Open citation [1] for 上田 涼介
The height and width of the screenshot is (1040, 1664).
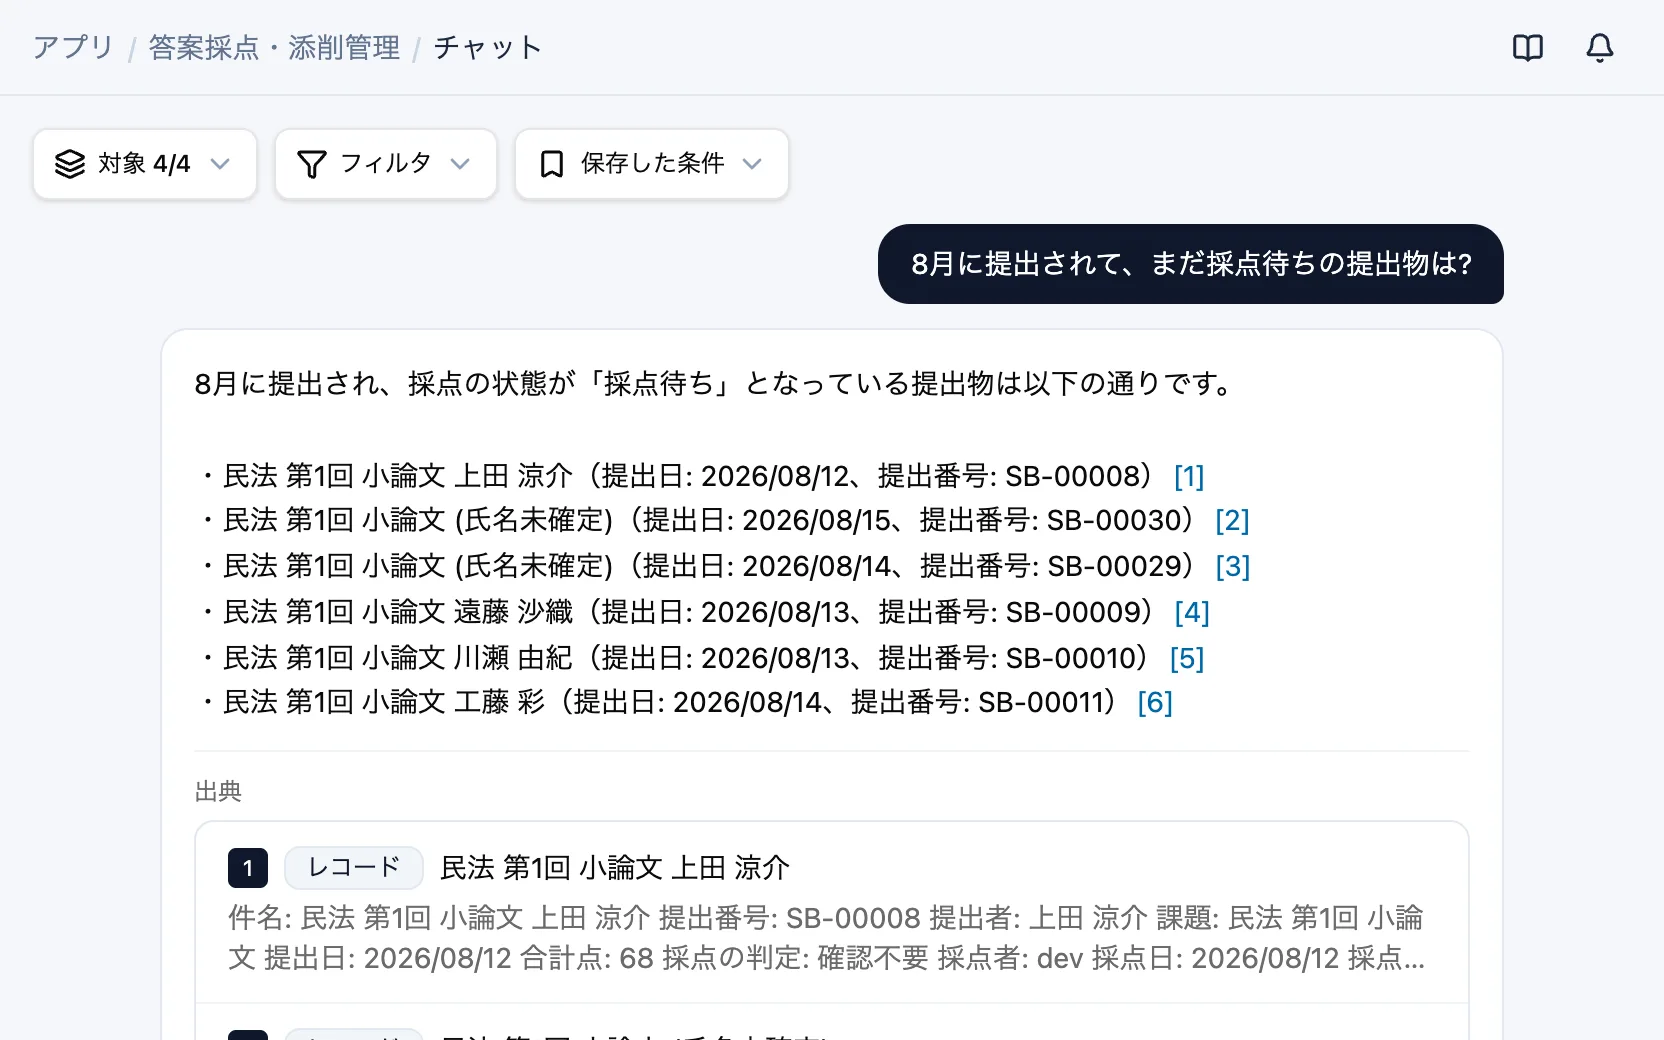(x=1189, y=476)
